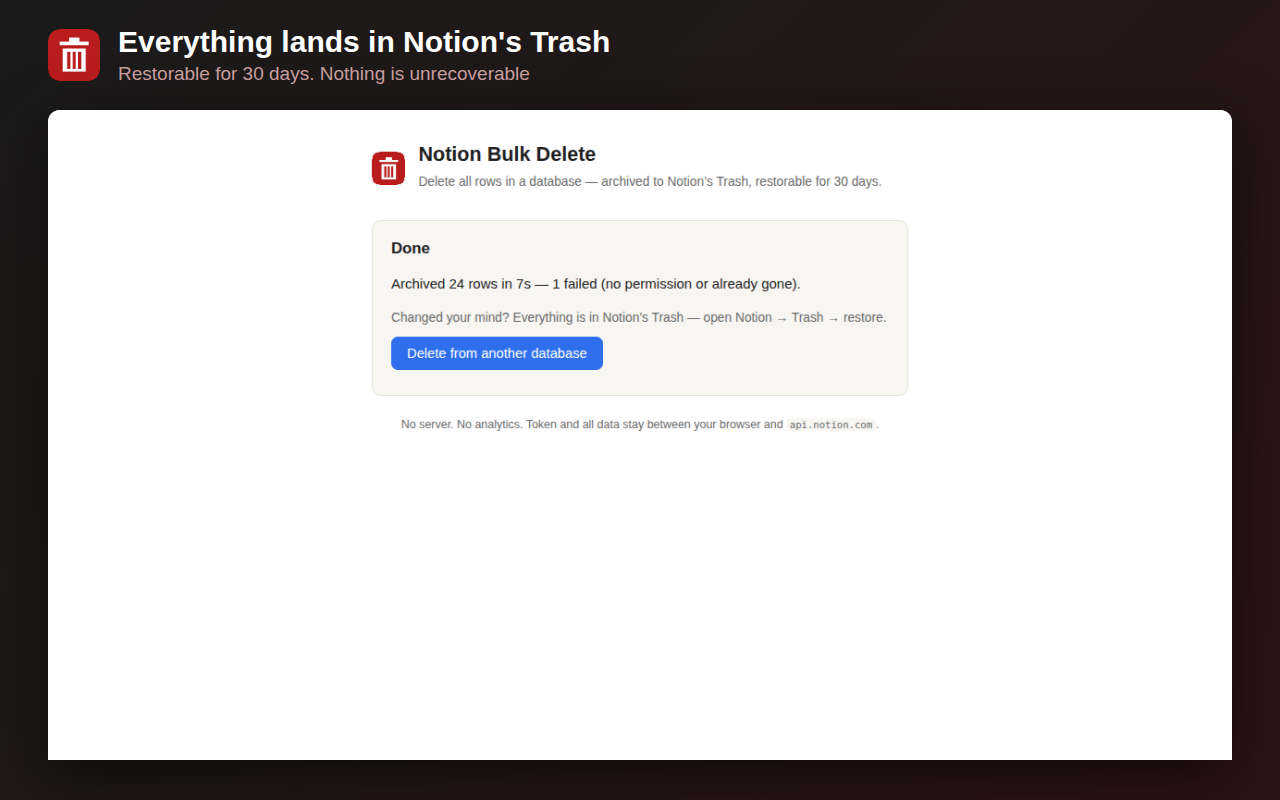Click the "No server. No analytics." footer note
Viewport: 1280px width, 800px height.
pyautogui.click(x=640, y=425)
